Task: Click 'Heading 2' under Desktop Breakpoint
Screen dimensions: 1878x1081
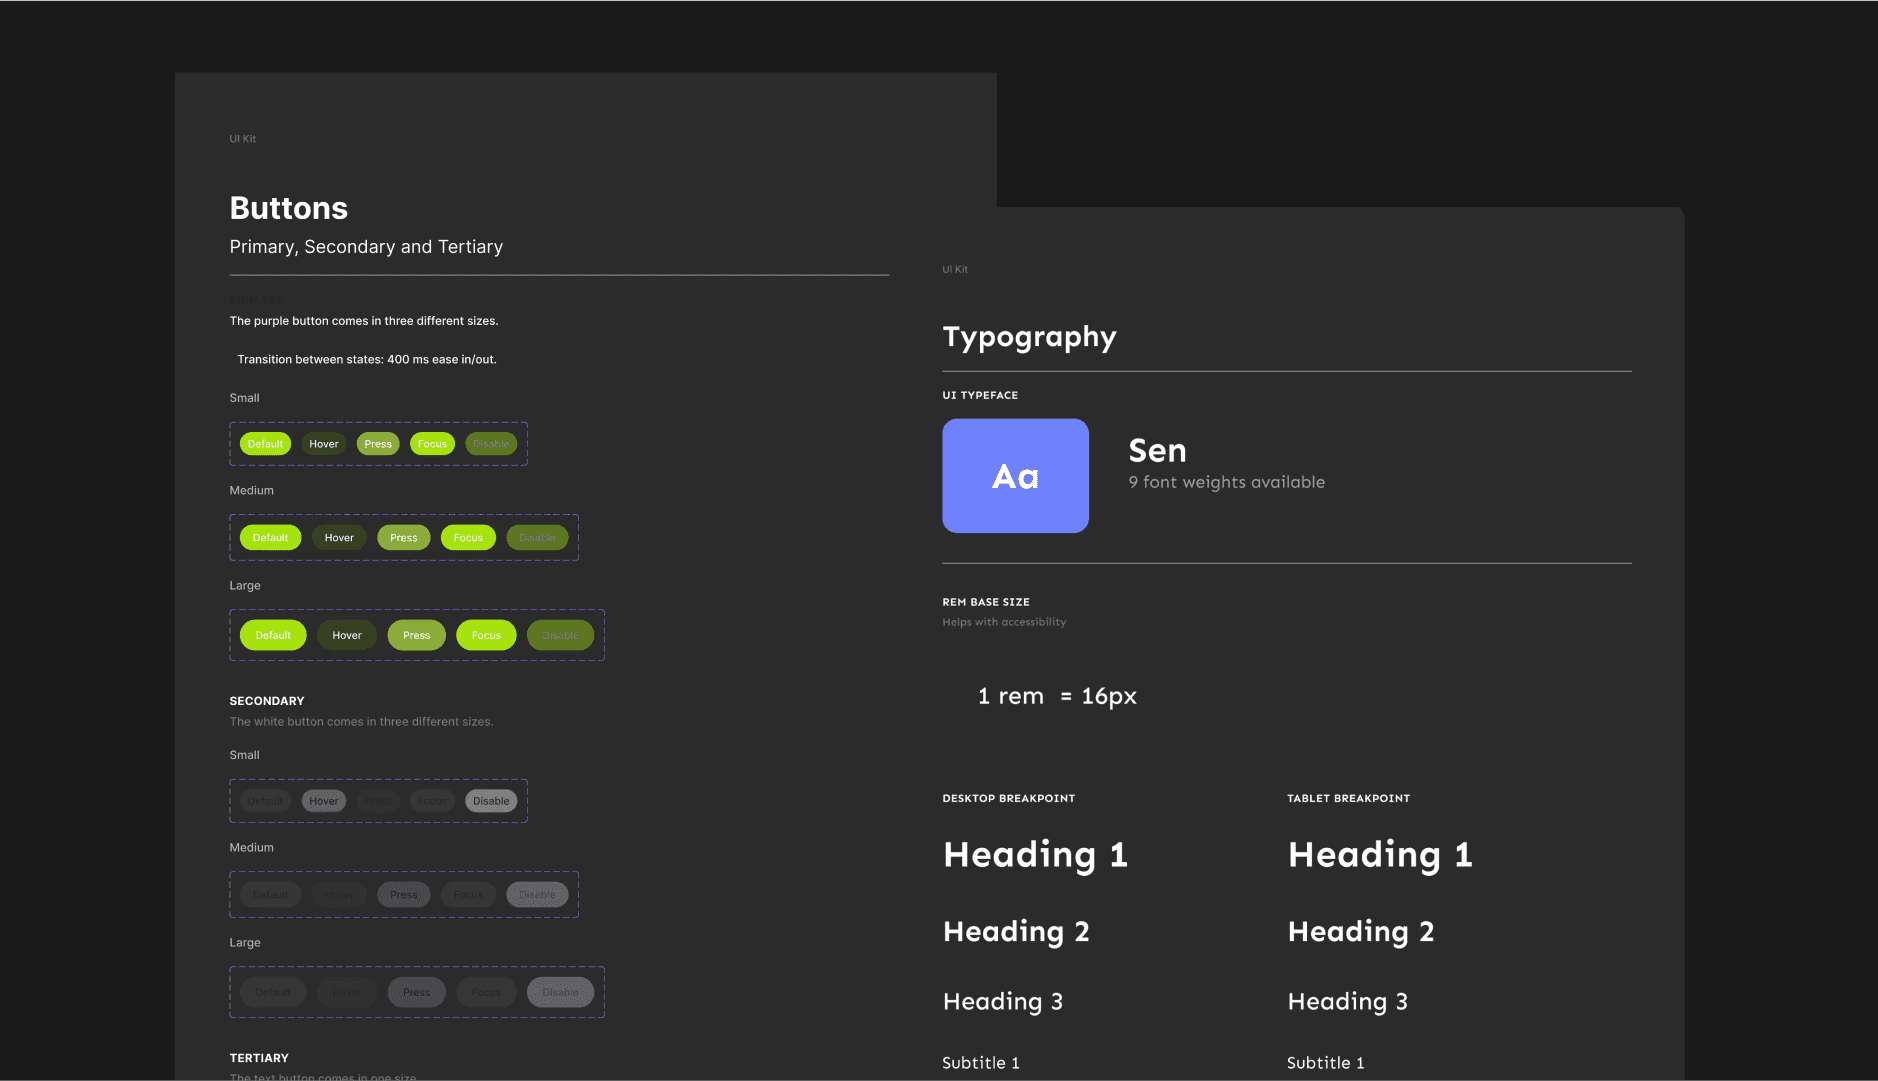Action: coord(1016,933)
